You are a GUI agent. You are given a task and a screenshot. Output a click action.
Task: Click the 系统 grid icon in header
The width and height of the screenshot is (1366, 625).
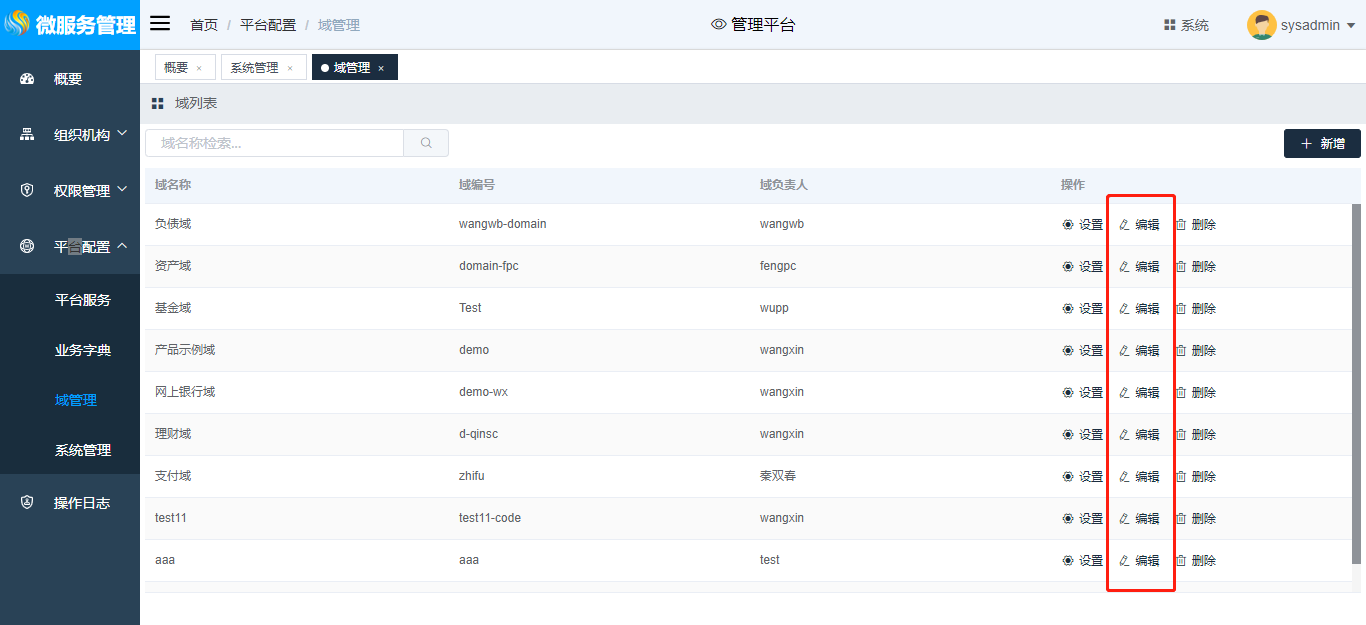coord(1169,25)
